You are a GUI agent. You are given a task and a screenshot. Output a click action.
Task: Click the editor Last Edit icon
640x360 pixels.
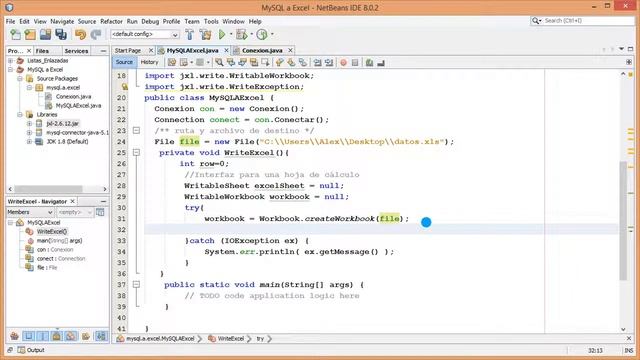(x=172, y=62)
